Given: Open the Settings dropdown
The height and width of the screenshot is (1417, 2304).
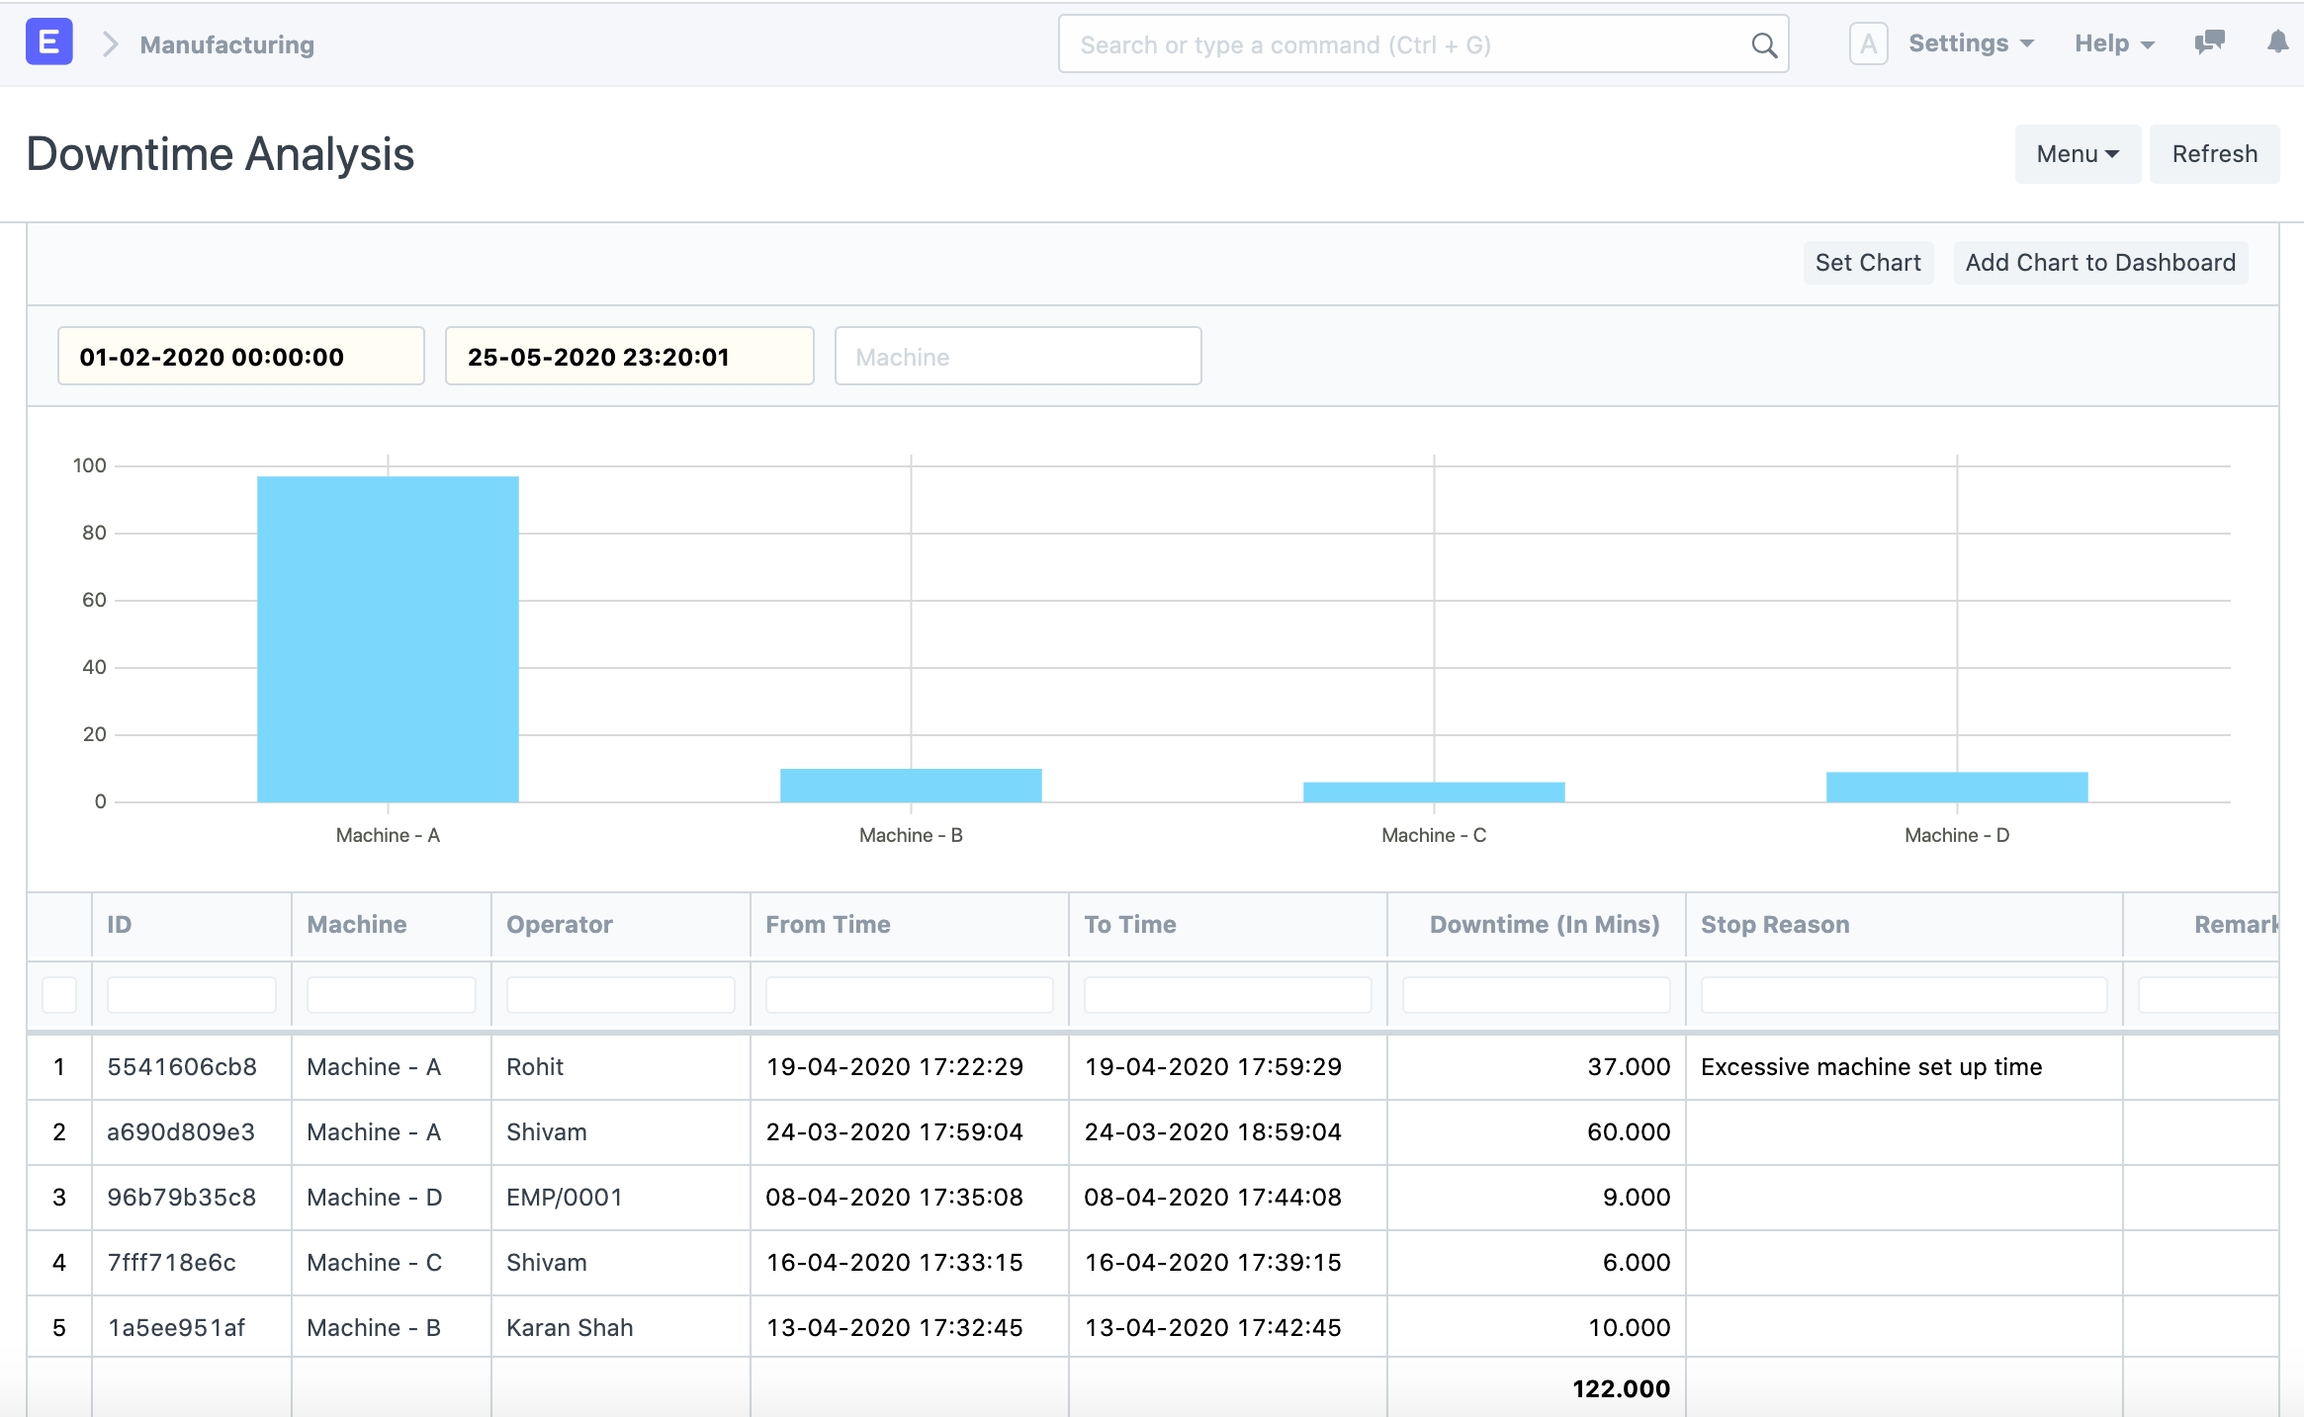Looking at the screenshot, I should coord(1970,44).
